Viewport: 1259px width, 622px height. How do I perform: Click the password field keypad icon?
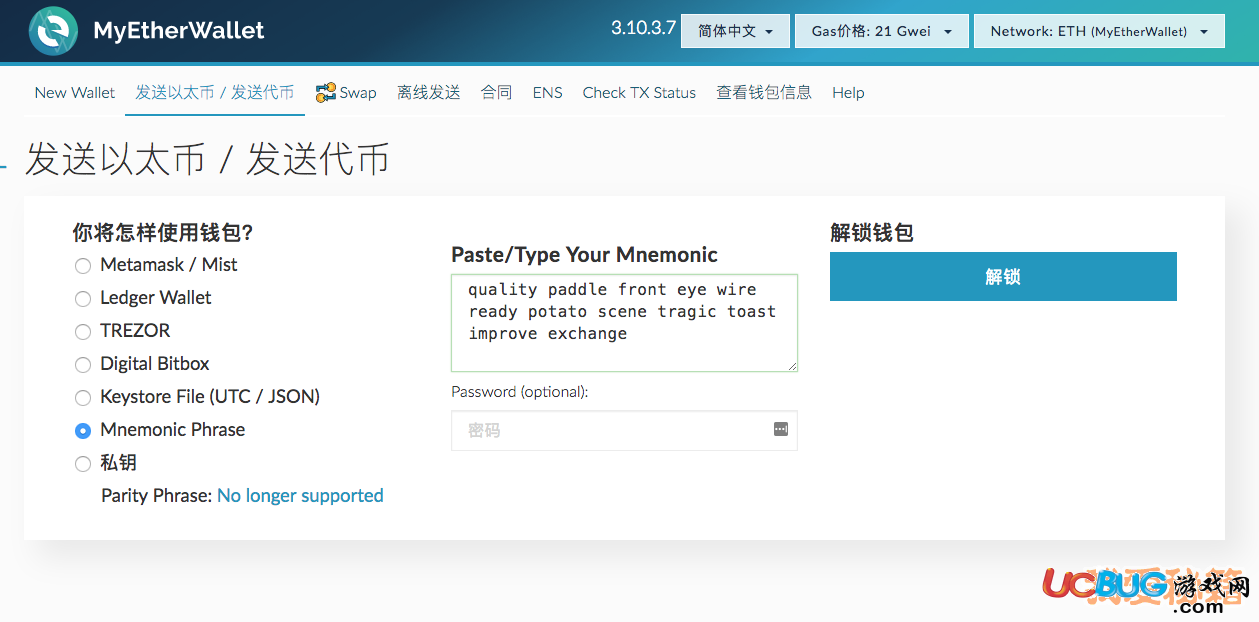781,429
